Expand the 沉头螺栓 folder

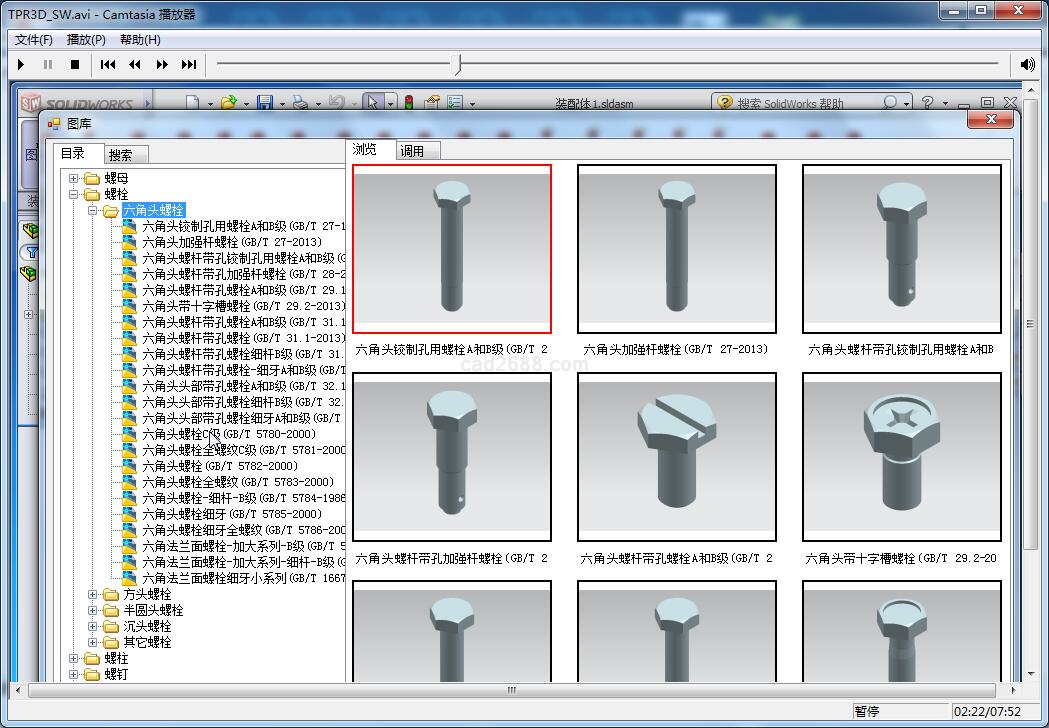pyautogui.click(x=93, y=626)
